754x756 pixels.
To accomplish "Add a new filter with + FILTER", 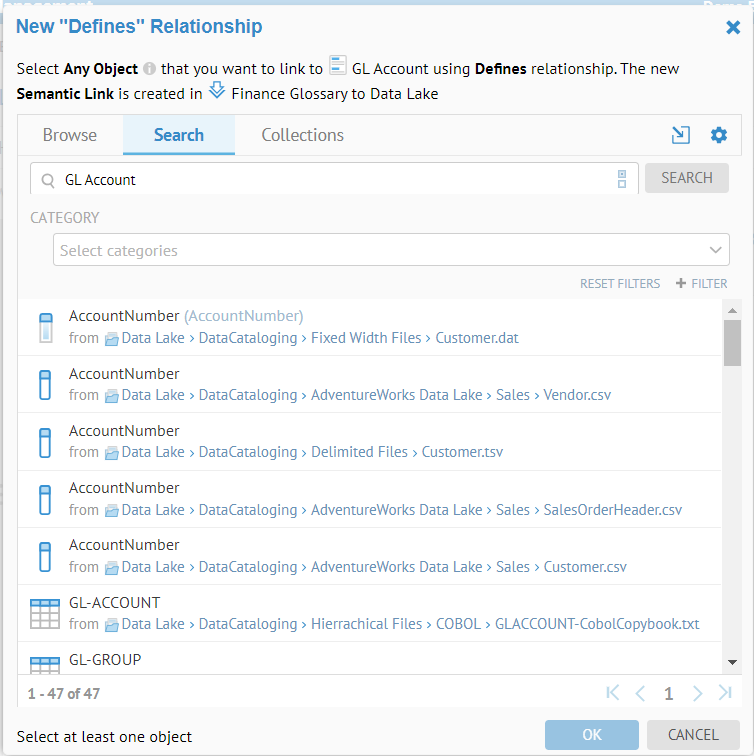I will point(702,284).
